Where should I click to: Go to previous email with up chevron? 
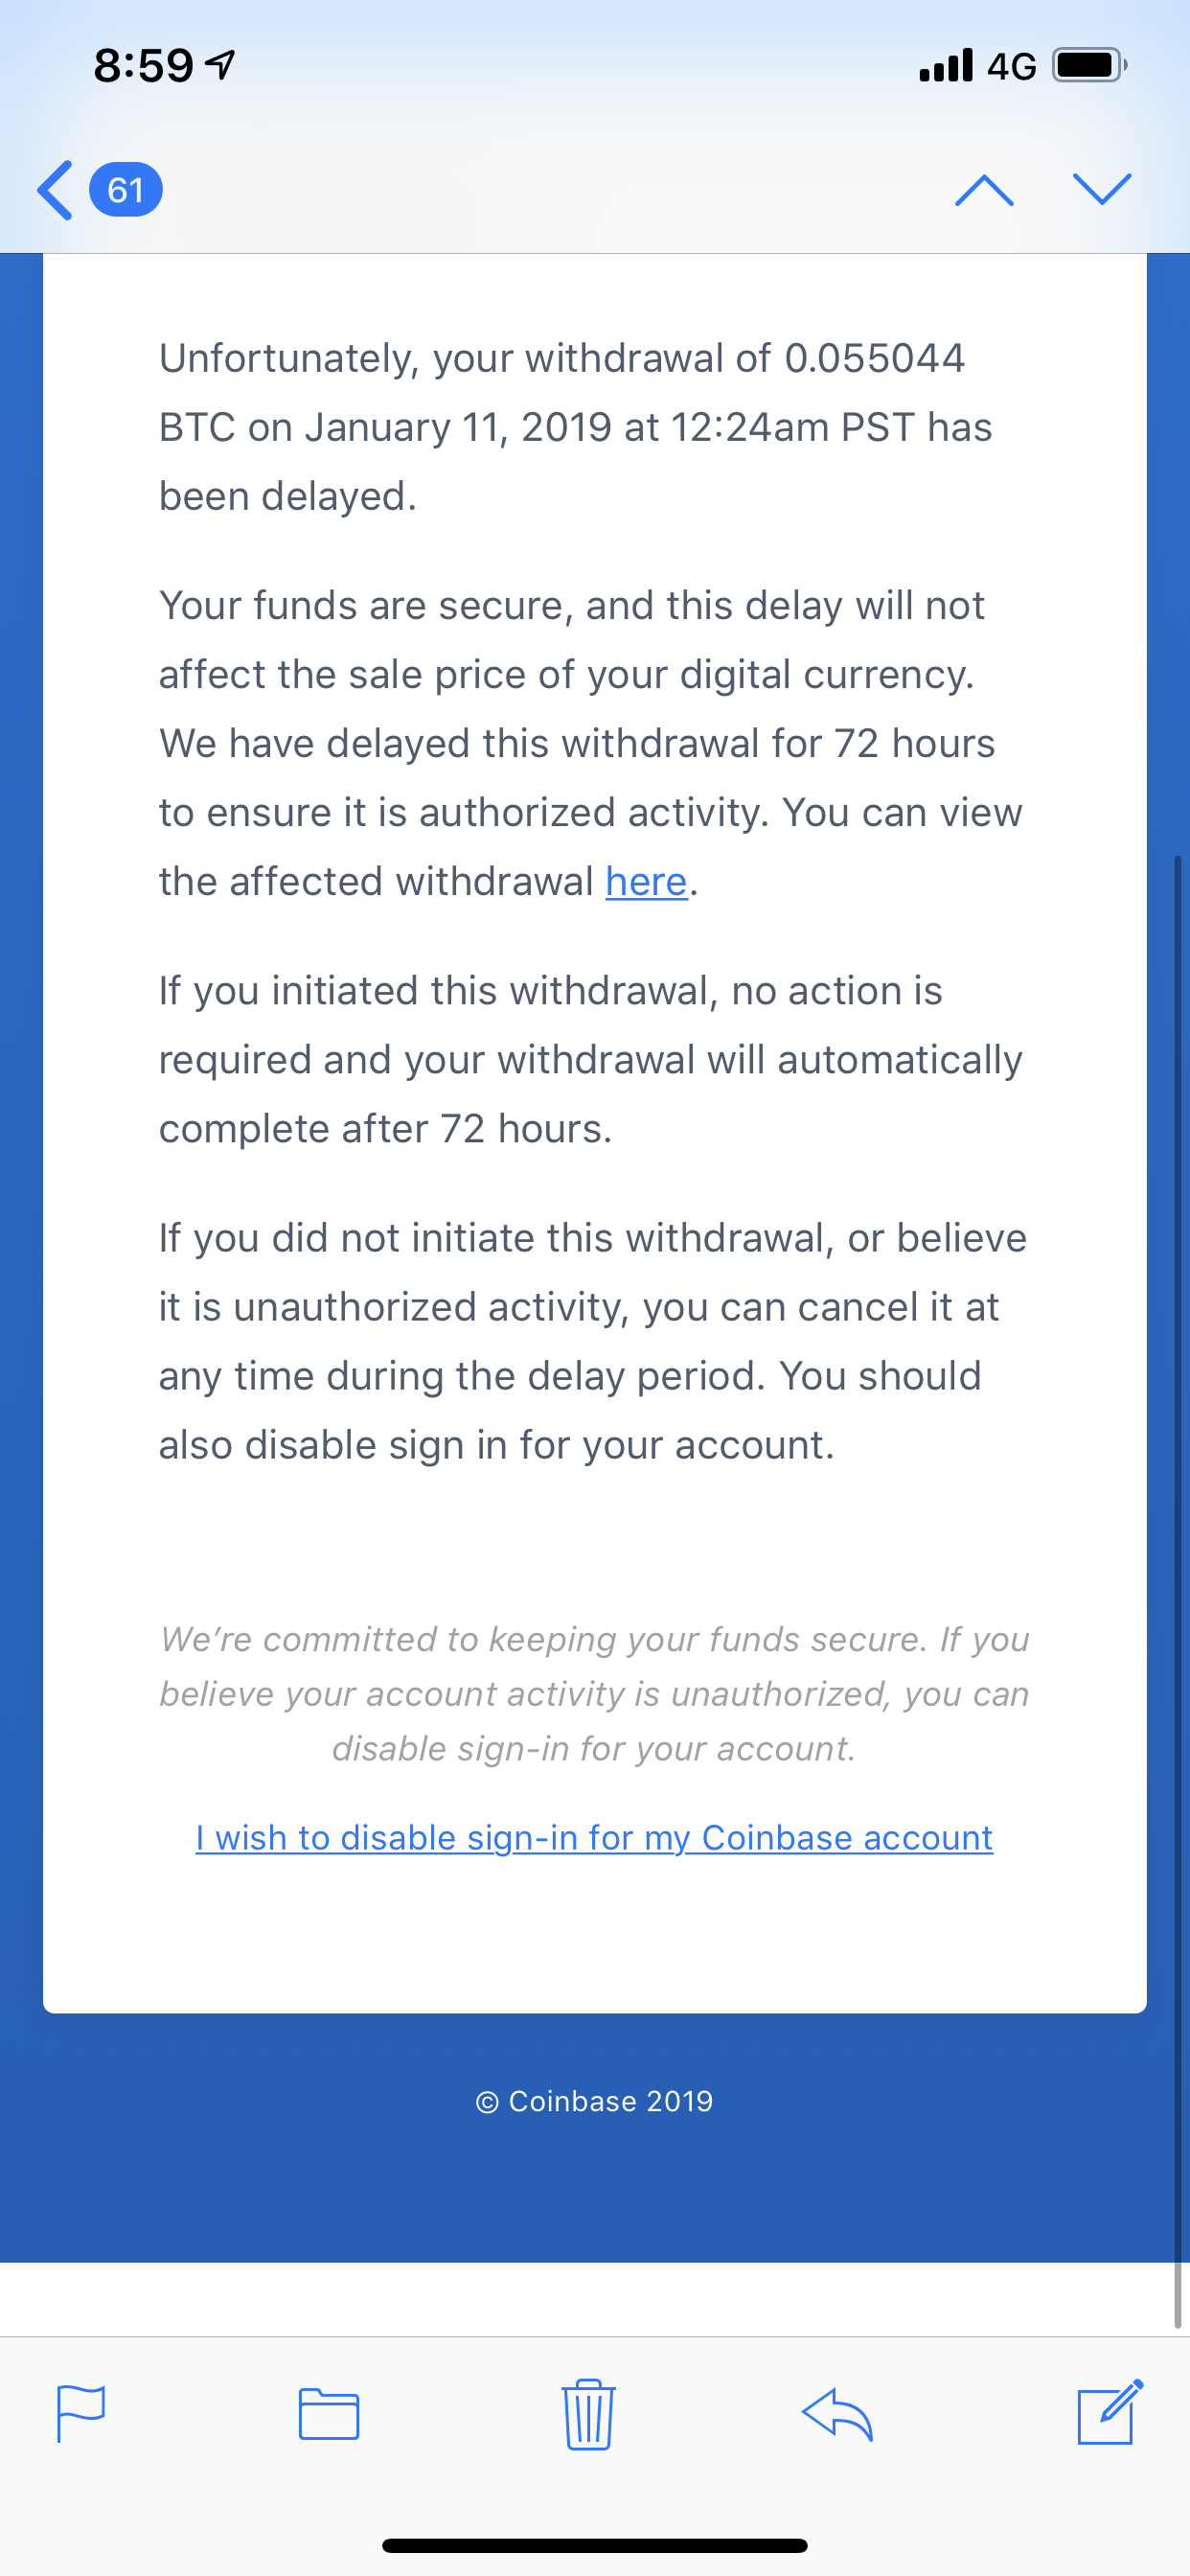pyautogui.click(x=984, y=189)
